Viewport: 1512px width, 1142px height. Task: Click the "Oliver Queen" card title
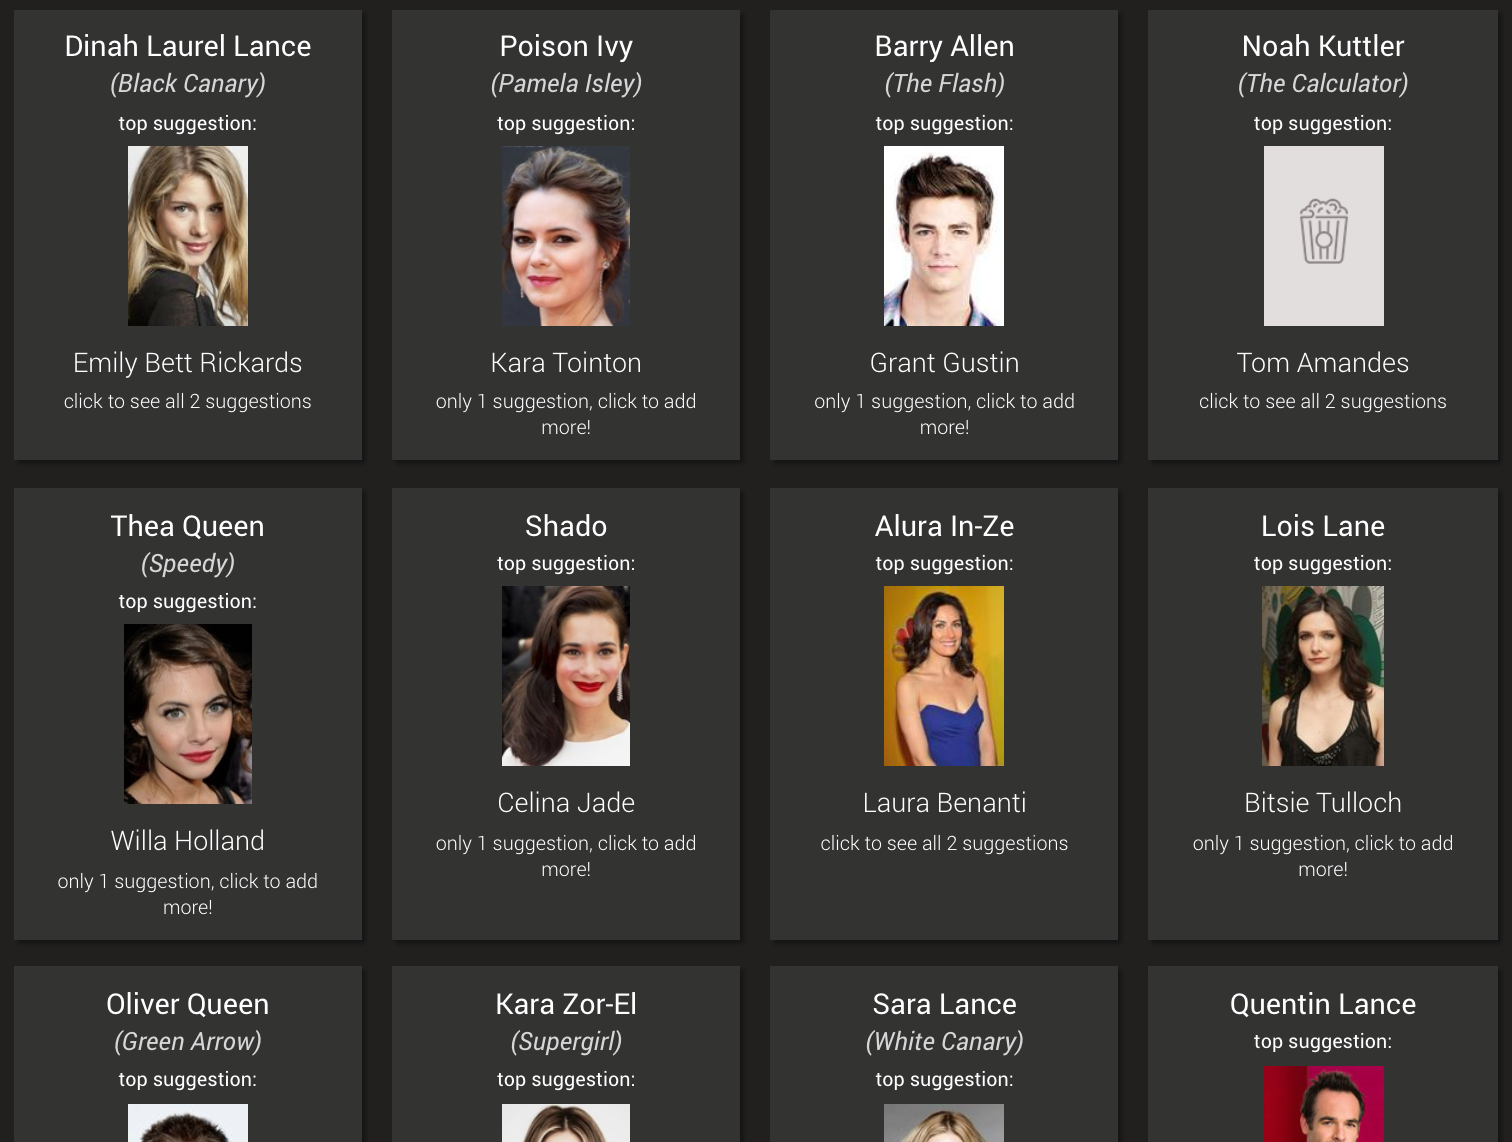(x=188, y=1004)
